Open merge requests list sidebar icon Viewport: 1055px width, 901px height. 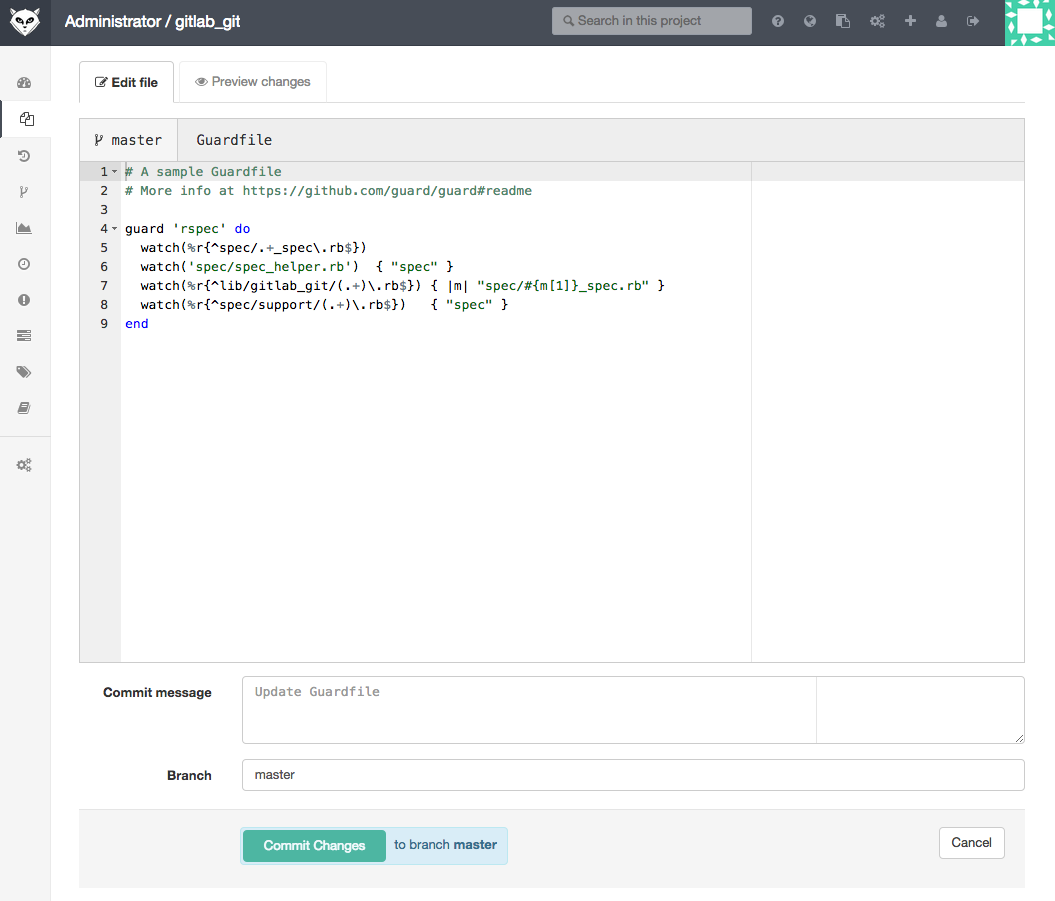click(x=24, y=336)
